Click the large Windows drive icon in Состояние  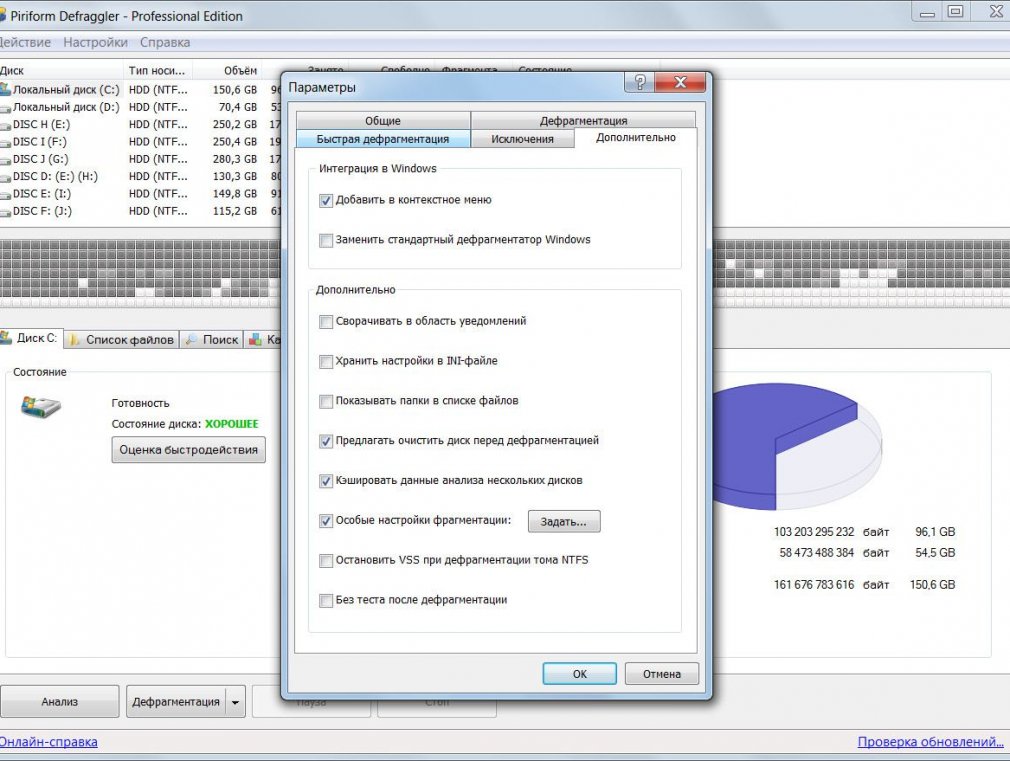[x=41, y=407]
